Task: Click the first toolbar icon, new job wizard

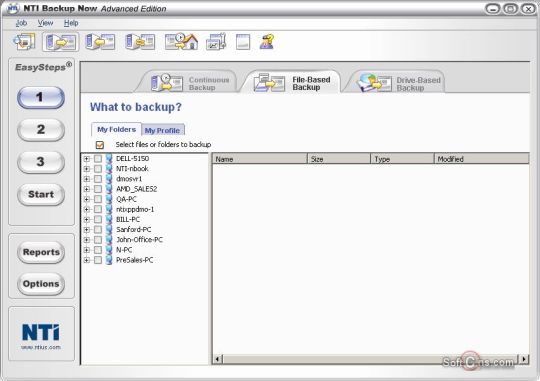Action: pyautogui.click(x=24, y=42)
